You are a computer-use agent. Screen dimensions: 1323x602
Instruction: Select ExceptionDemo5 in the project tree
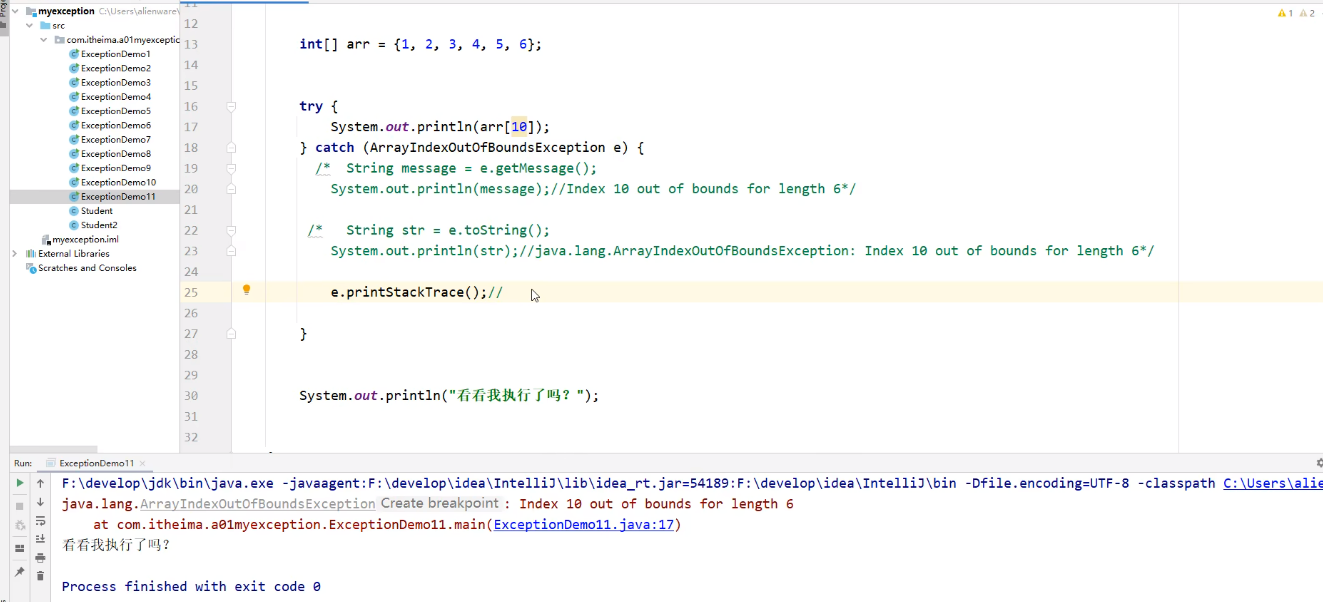click(x=113, y=110)
